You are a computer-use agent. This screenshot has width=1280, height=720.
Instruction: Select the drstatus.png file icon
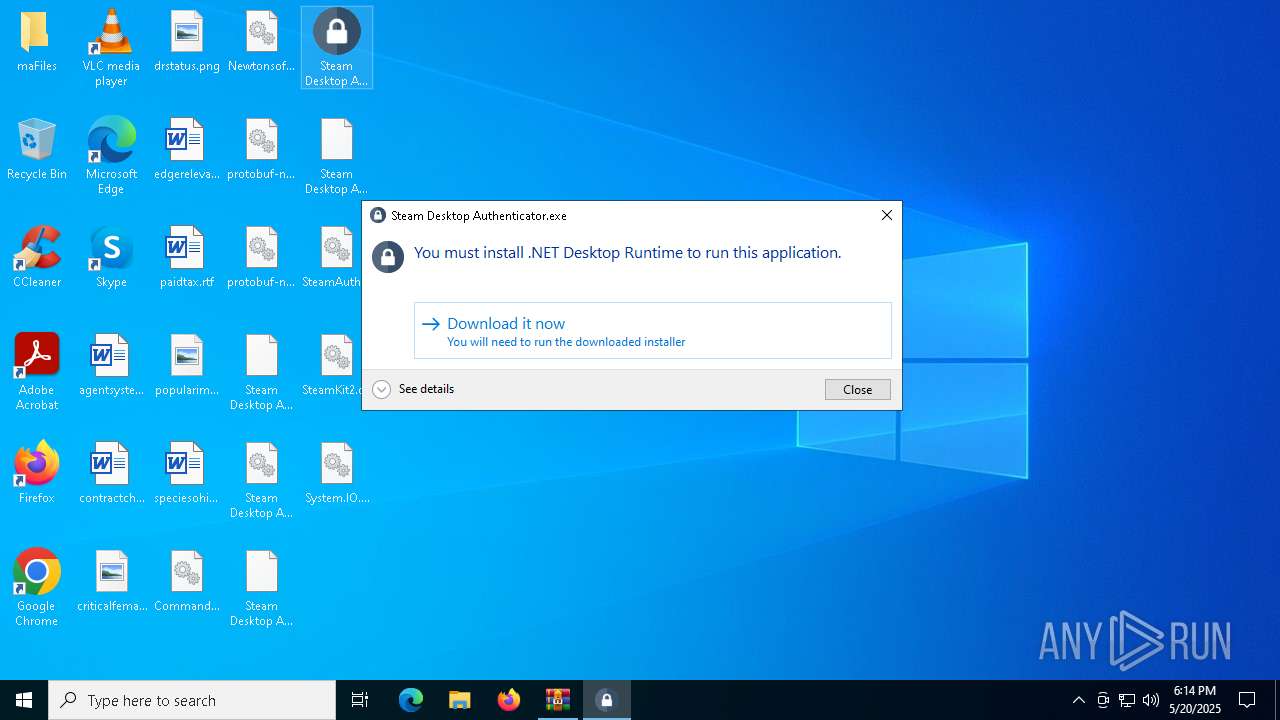pos(187,43)
